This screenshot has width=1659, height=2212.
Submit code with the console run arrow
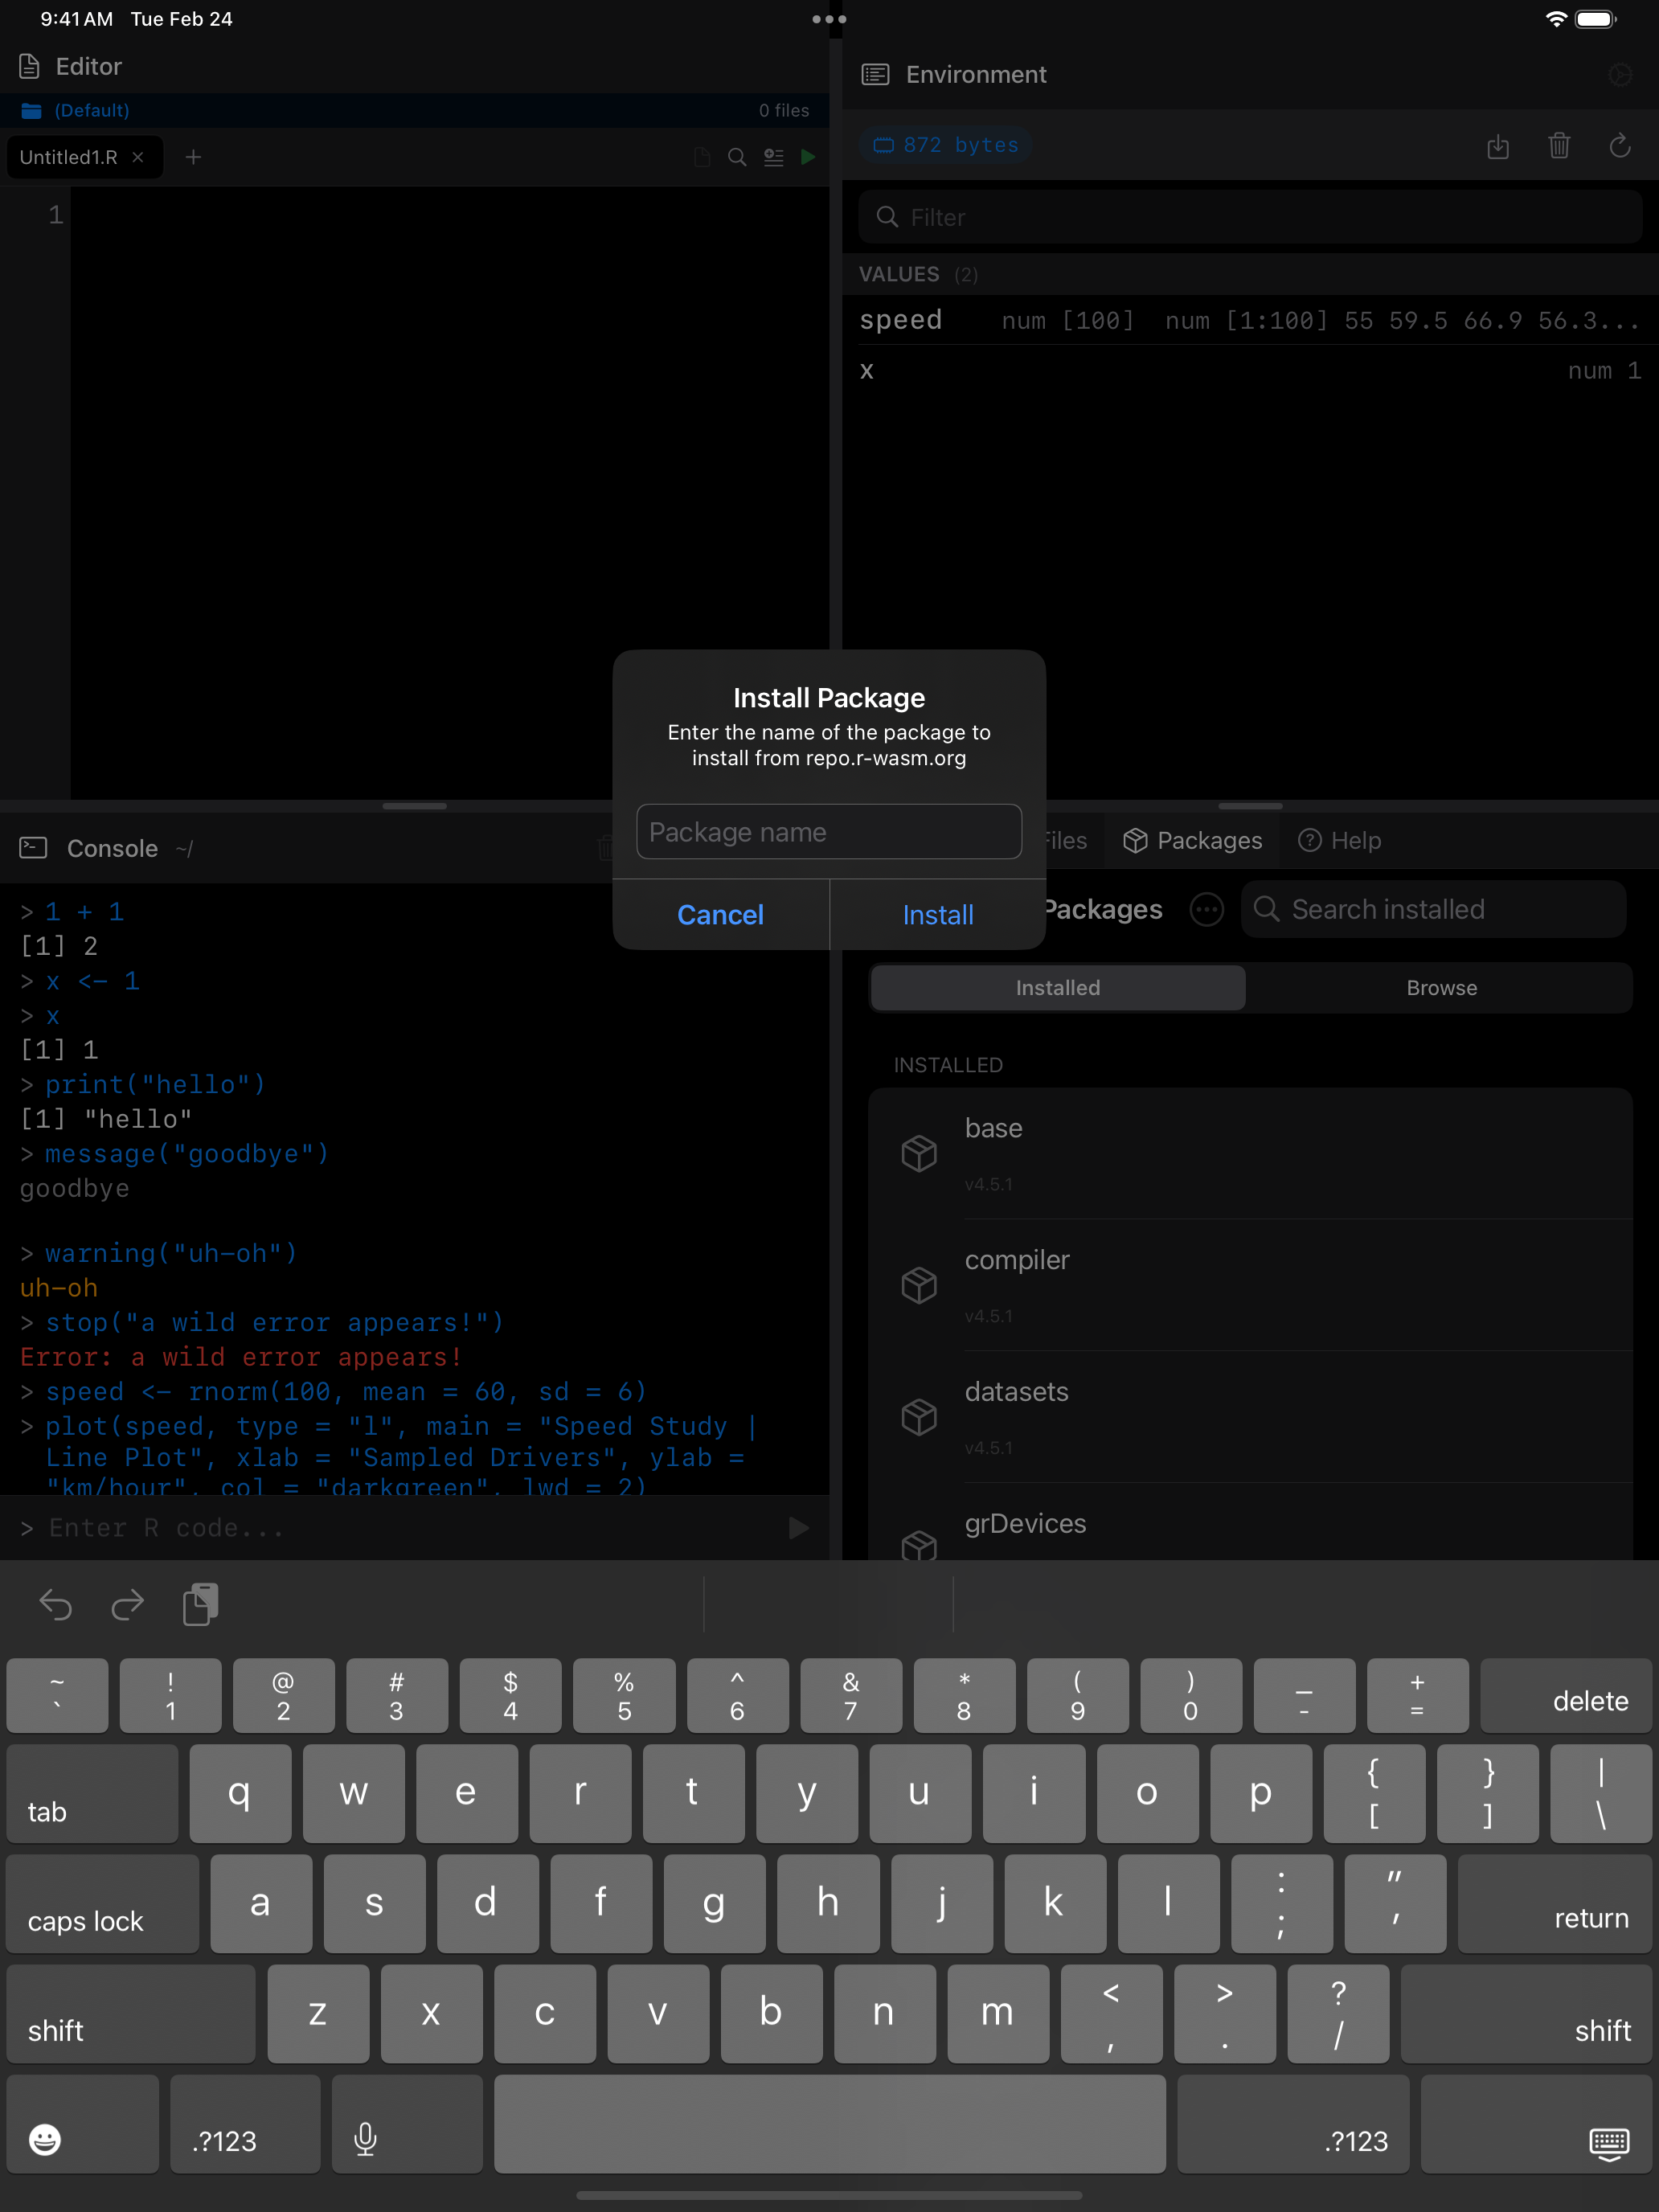point(797,1527)
